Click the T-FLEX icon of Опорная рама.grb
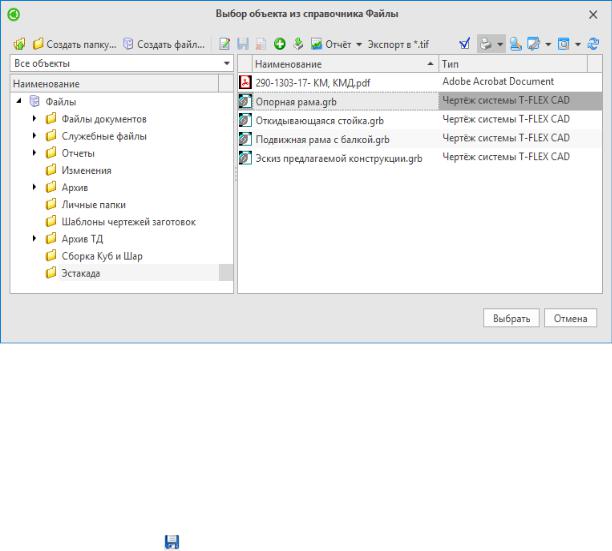This screenshot has width=612, height=551. [245, 101]
